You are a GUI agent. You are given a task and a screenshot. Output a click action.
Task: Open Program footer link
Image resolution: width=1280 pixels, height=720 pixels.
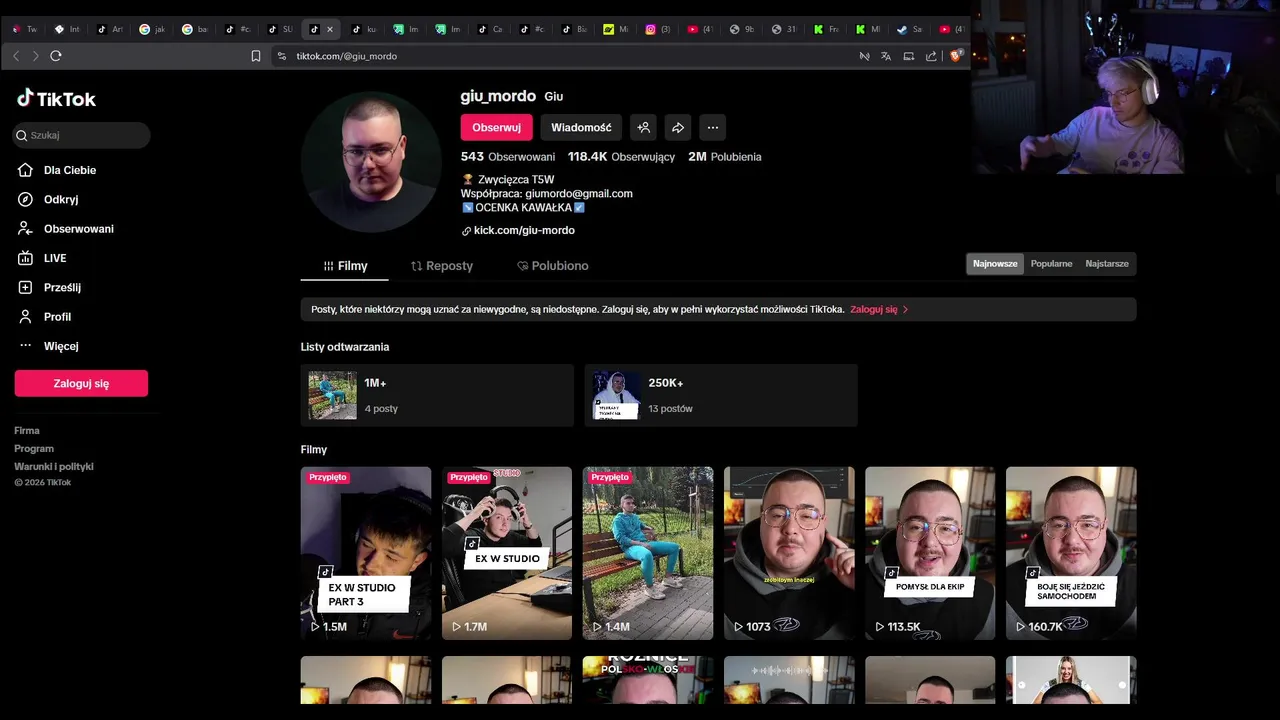coord(34,449)
